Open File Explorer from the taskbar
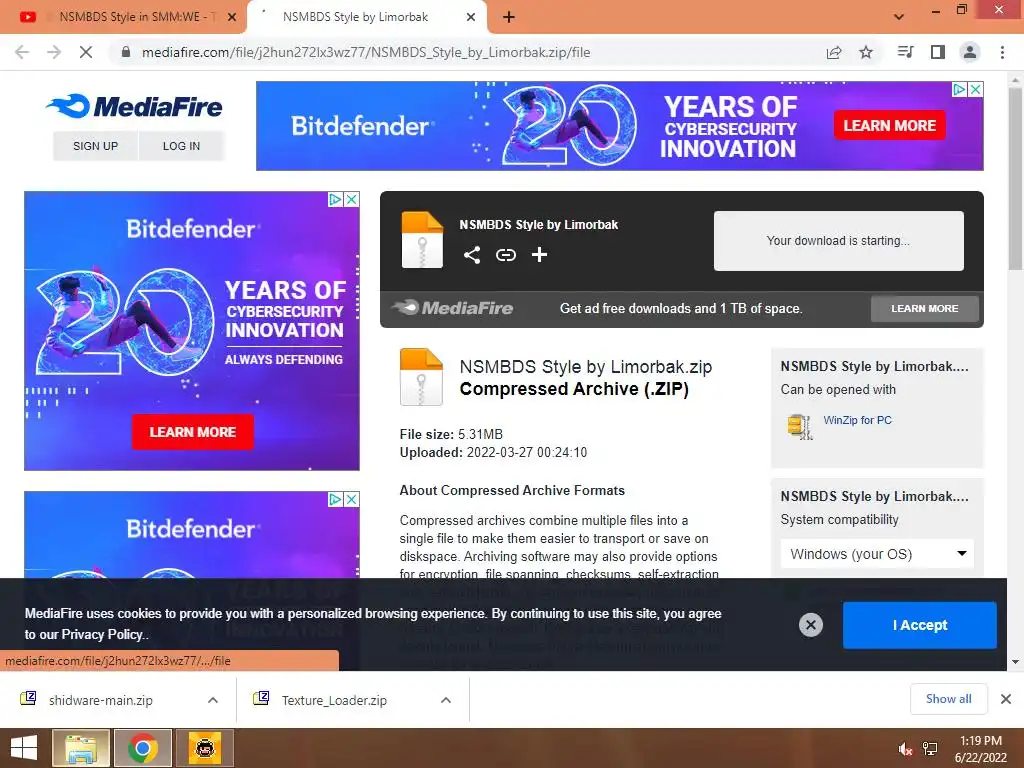Viewport: 1024px width, 768px height. click(x=81, y=748)
